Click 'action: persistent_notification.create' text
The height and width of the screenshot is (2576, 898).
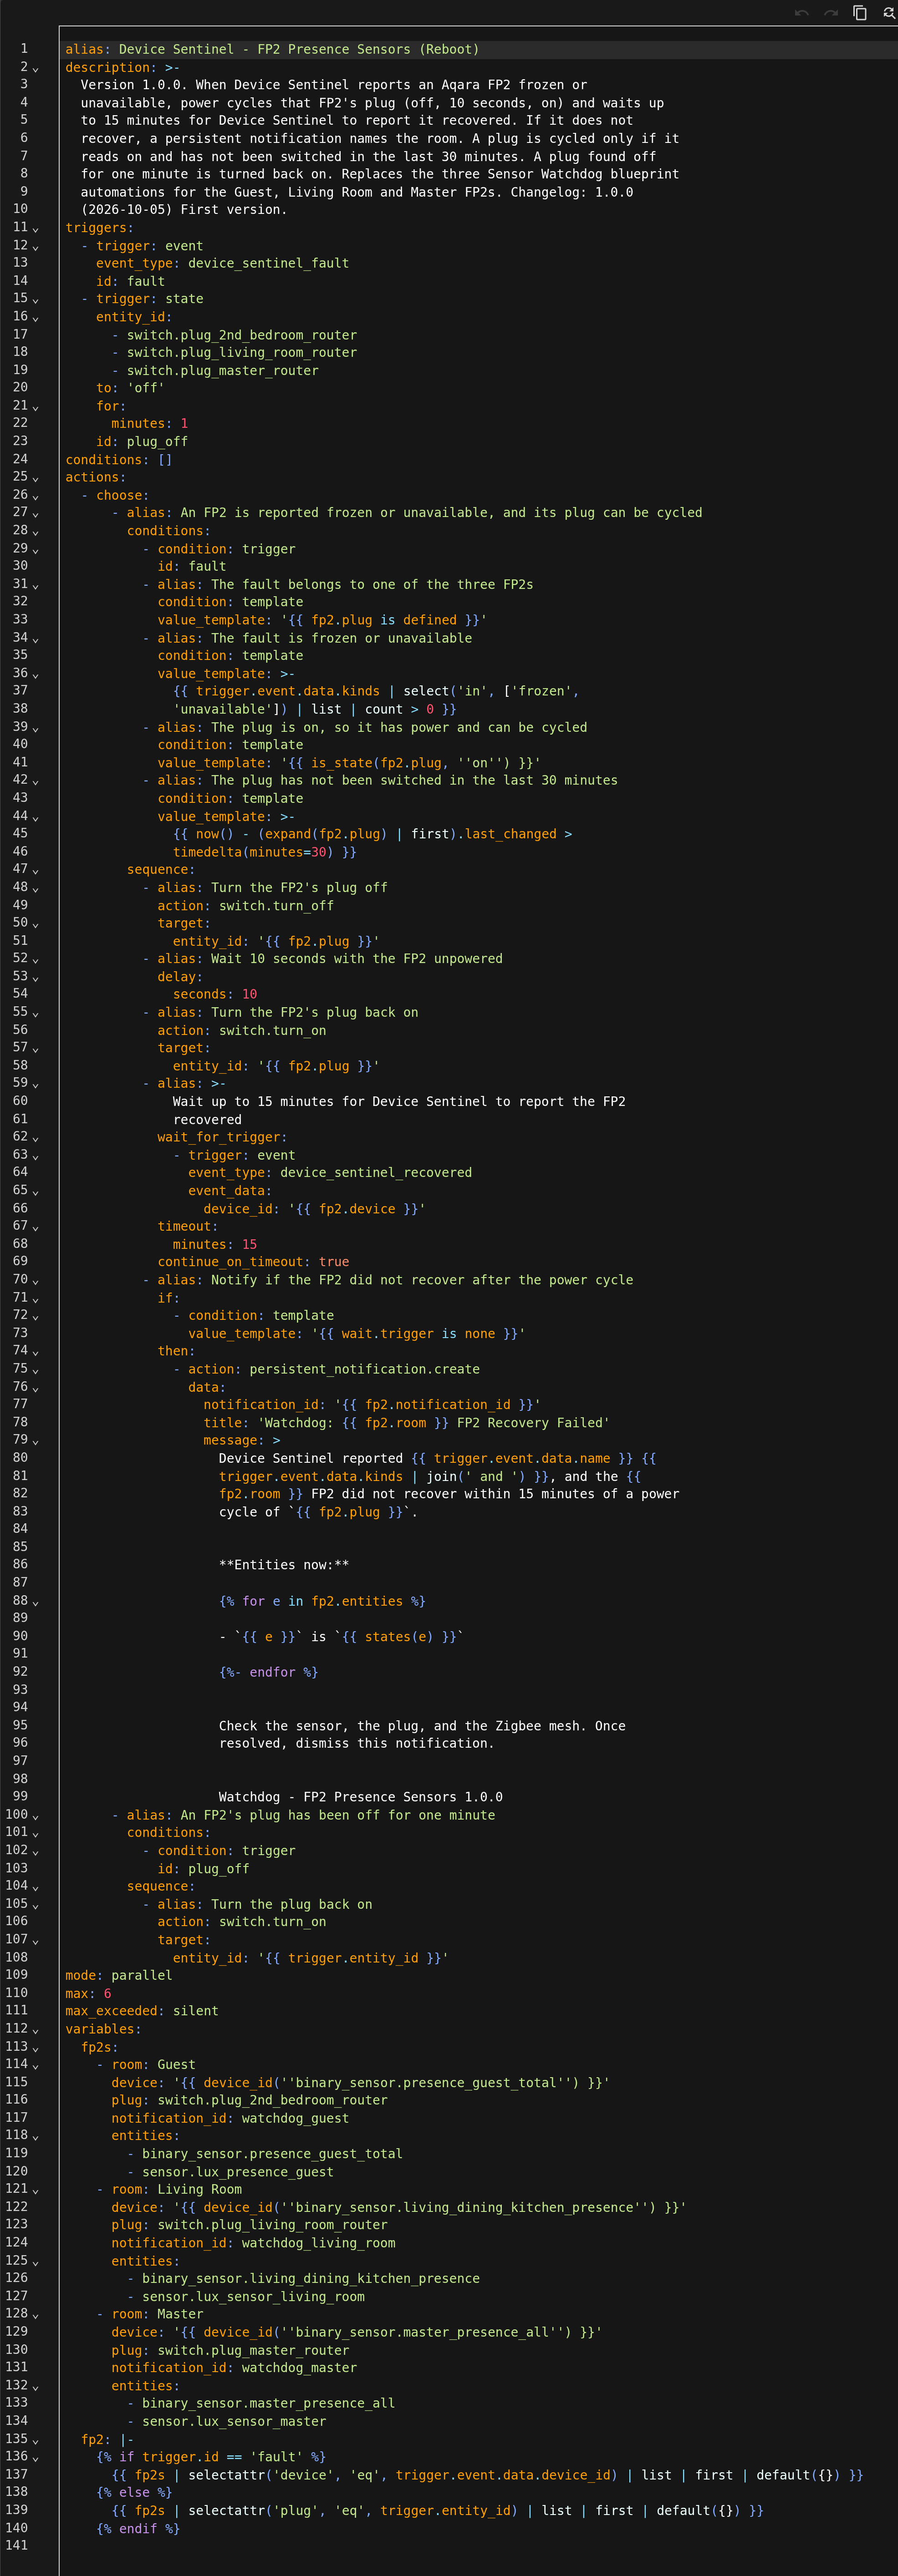point(334,1369)
